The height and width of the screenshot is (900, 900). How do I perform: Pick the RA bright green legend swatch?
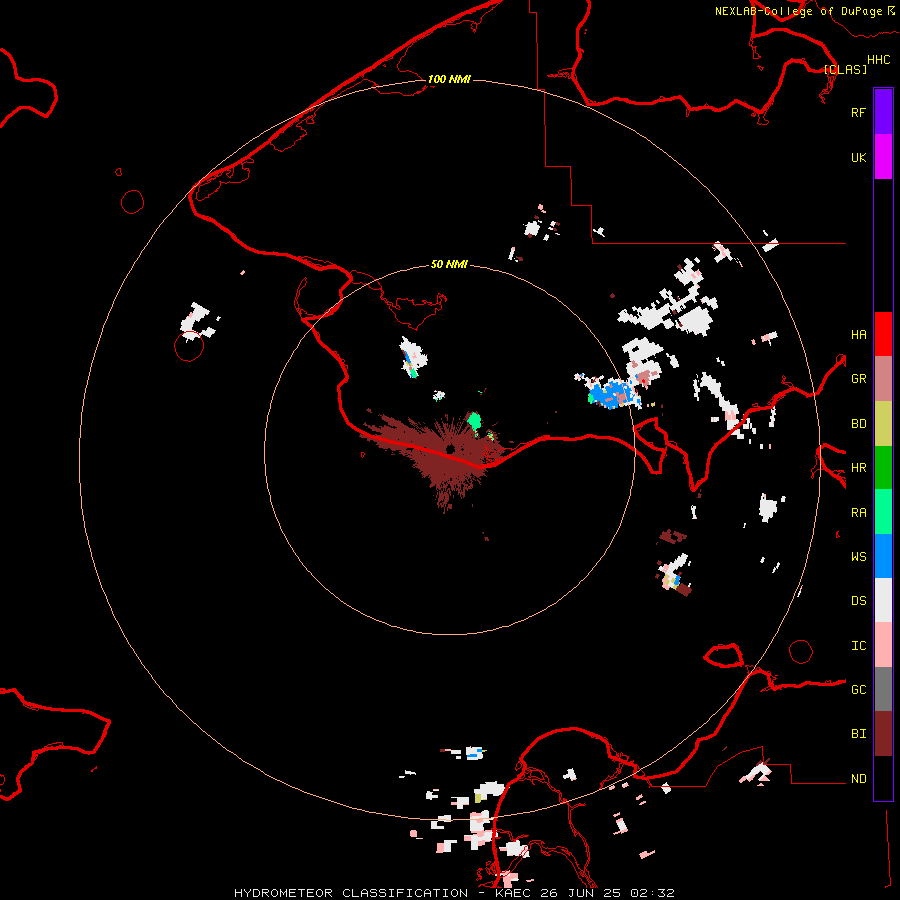883,512
